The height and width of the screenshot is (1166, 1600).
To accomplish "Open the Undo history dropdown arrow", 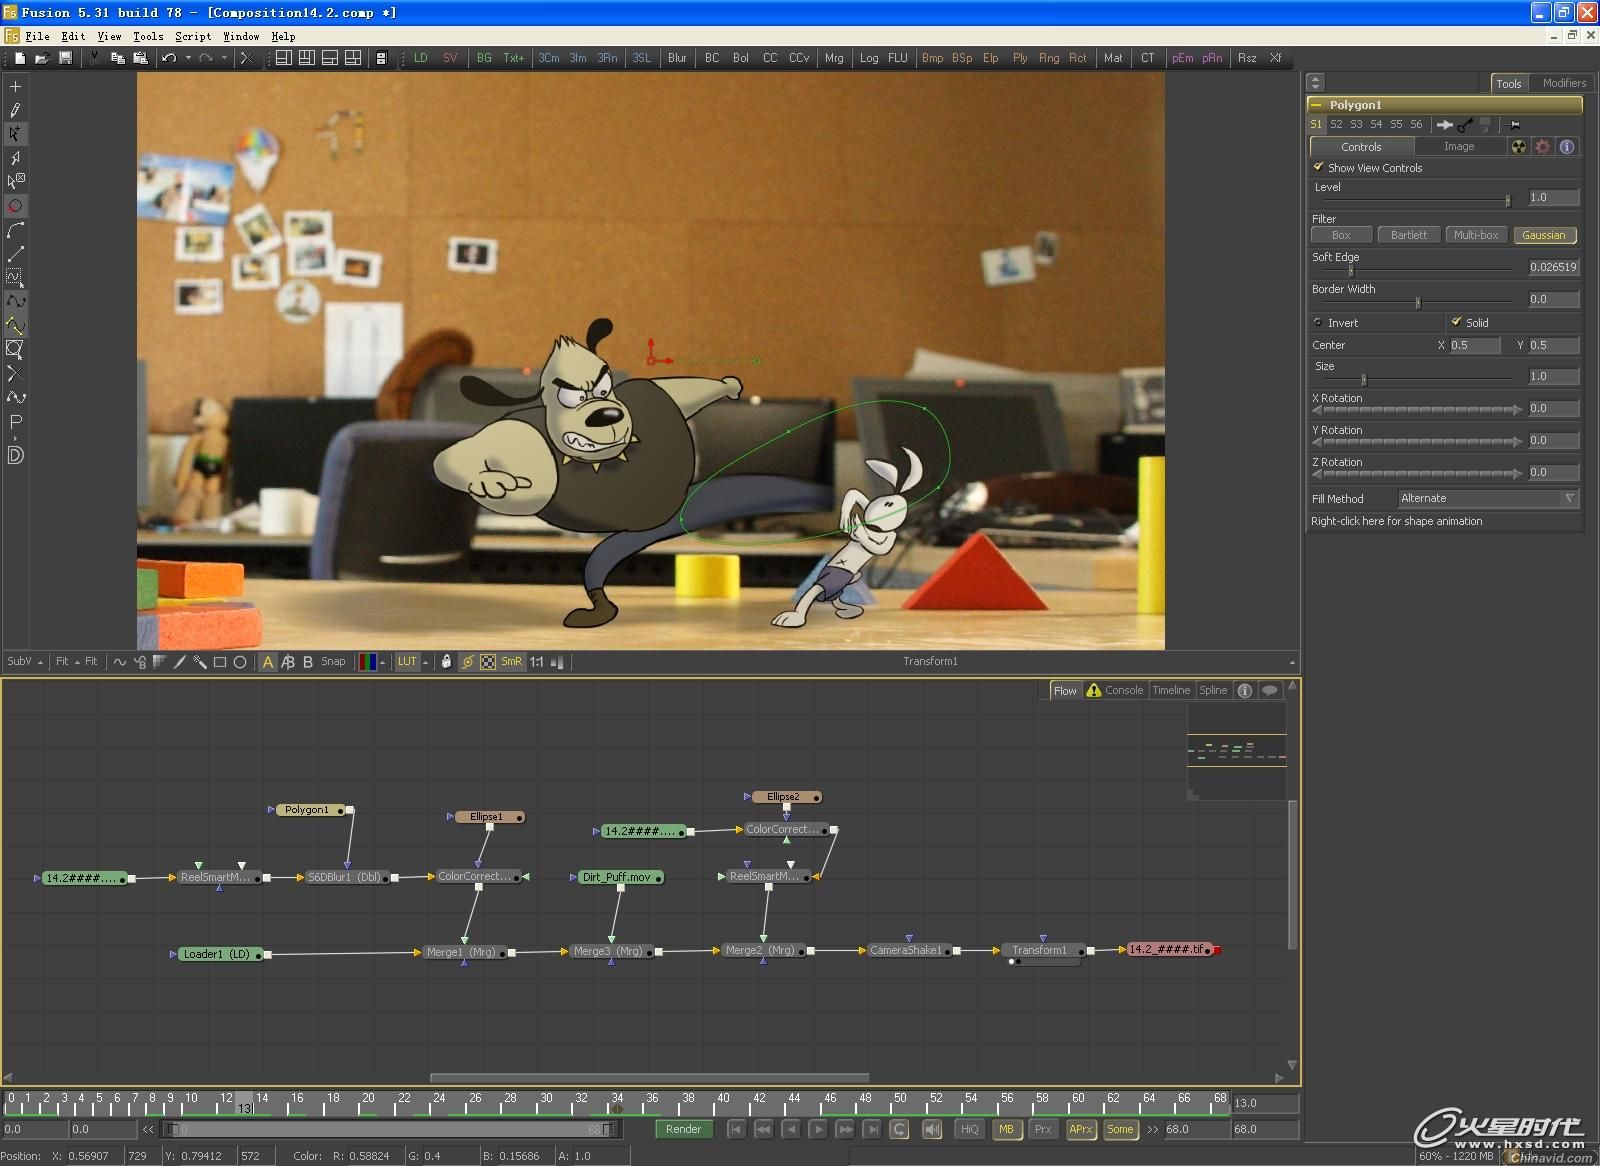I will click(x=187, y=58).
